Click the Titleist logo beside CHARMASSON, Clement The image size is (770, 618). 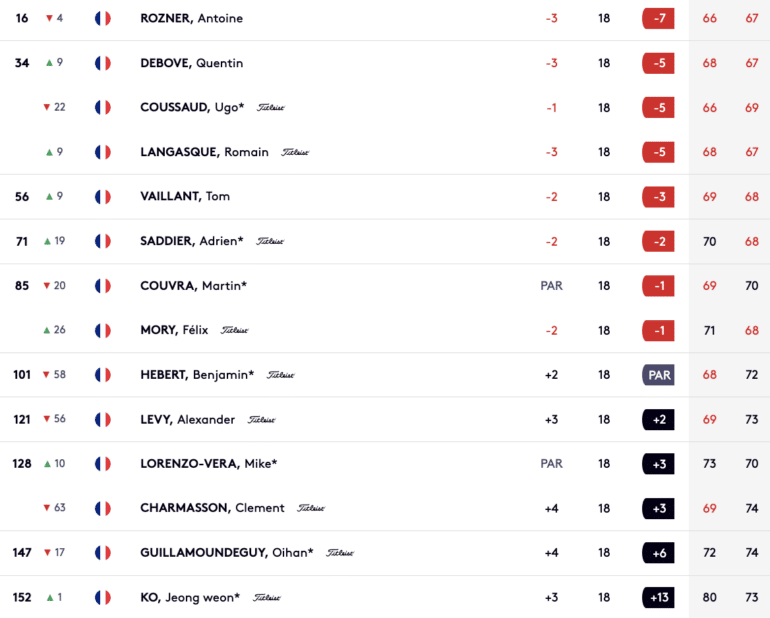[x=311, y=508]
